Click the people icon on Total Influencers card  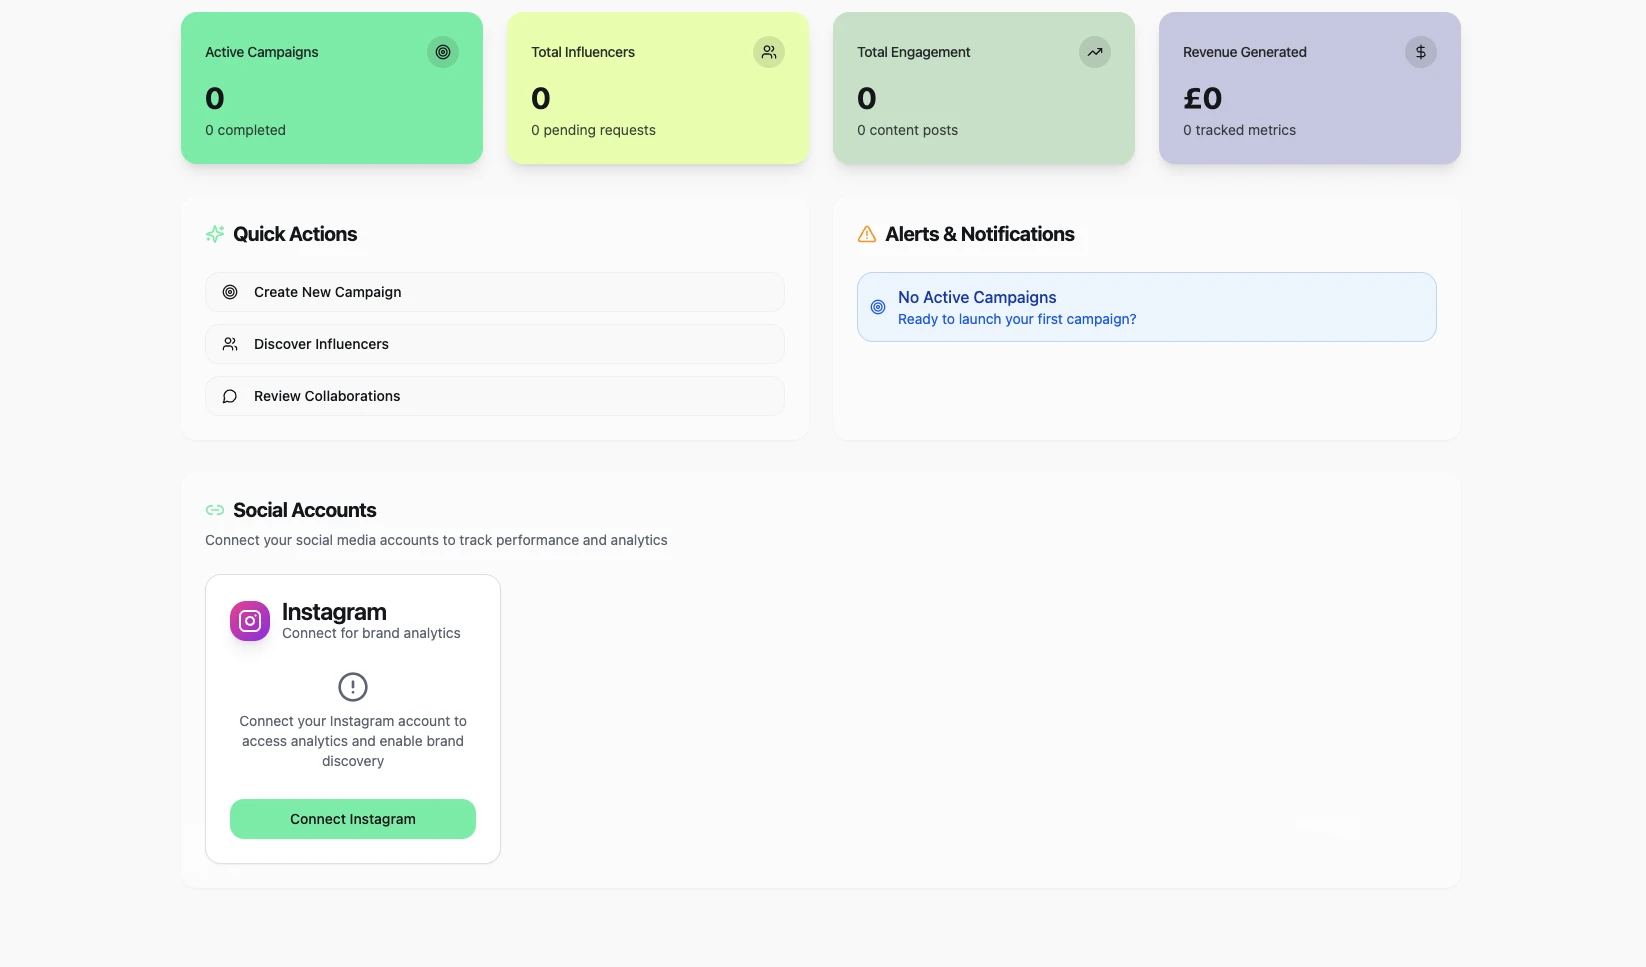(769, 52)
